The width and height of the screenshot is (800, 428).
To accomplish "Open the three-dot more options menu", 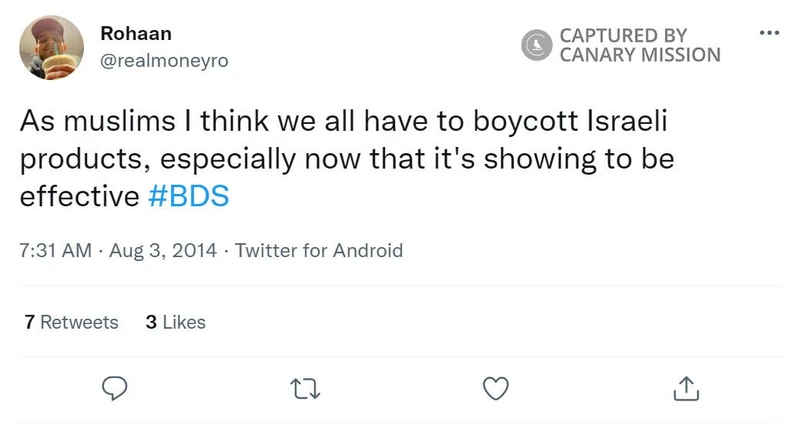I will pyautogui.click(x=768, y=32).
